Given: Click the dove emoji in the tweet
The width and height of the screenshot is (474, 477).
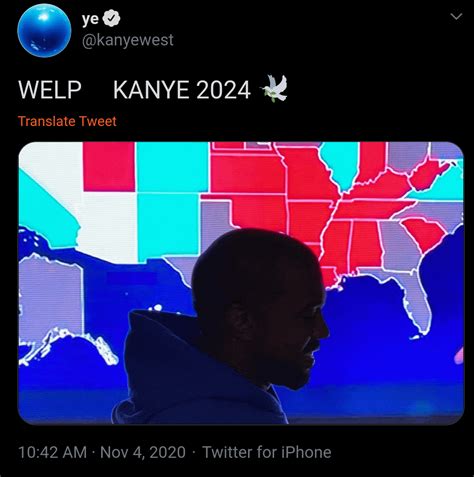Looking at the screenshot, I should pyautogui.click(x=275, y=88).
